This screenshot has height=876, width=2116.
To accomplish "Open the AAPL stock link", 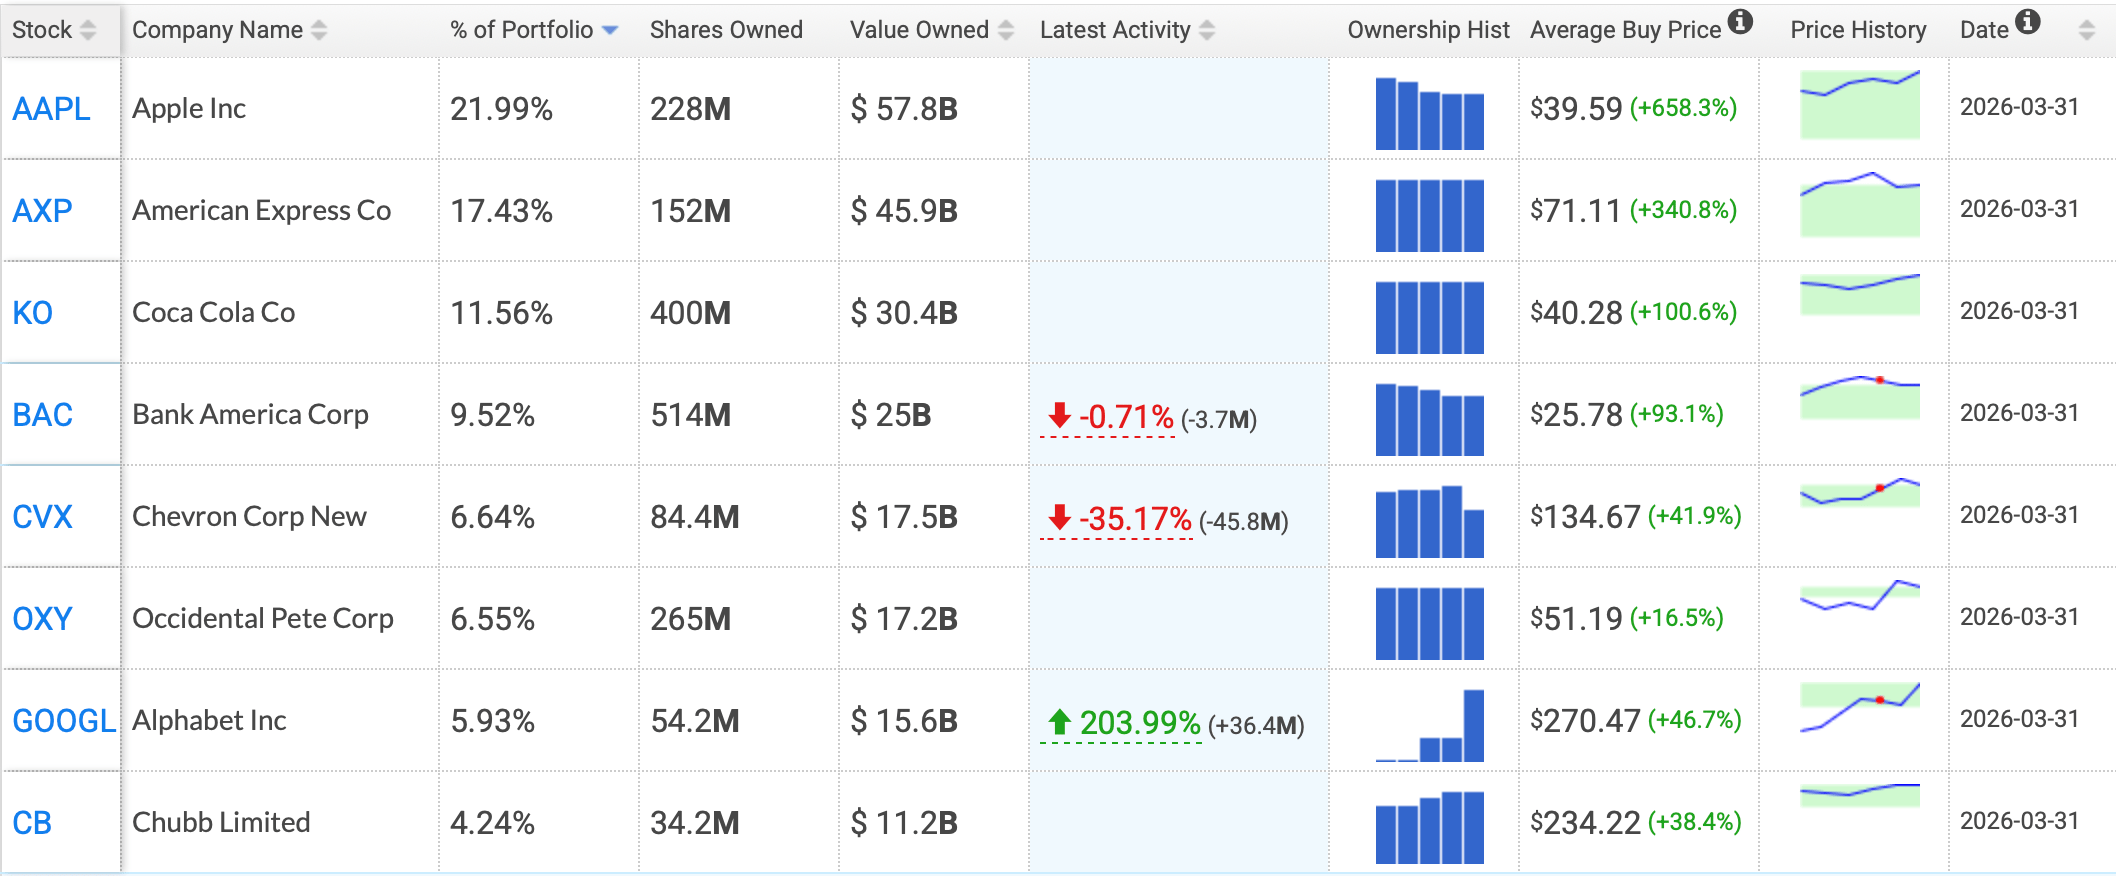I will (51, 108).
